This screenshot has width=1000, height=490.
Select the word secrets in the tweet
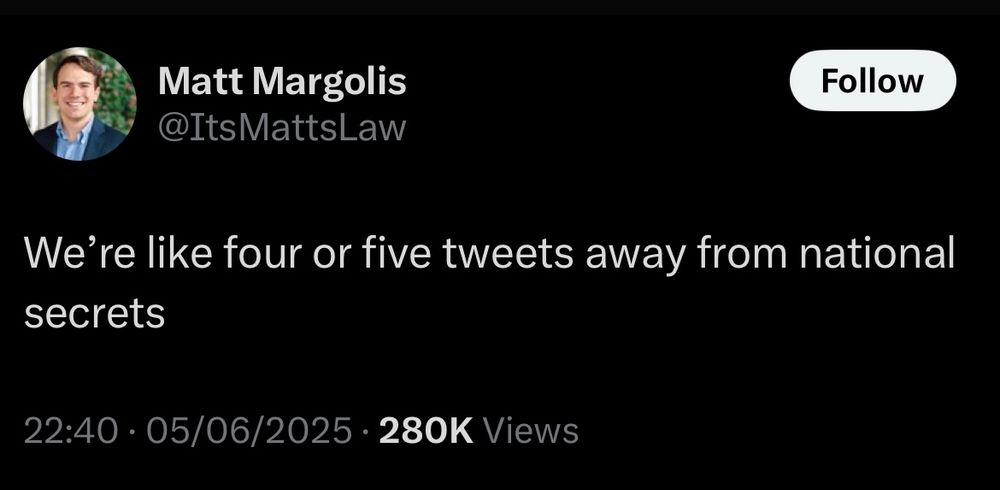point(94,314)
